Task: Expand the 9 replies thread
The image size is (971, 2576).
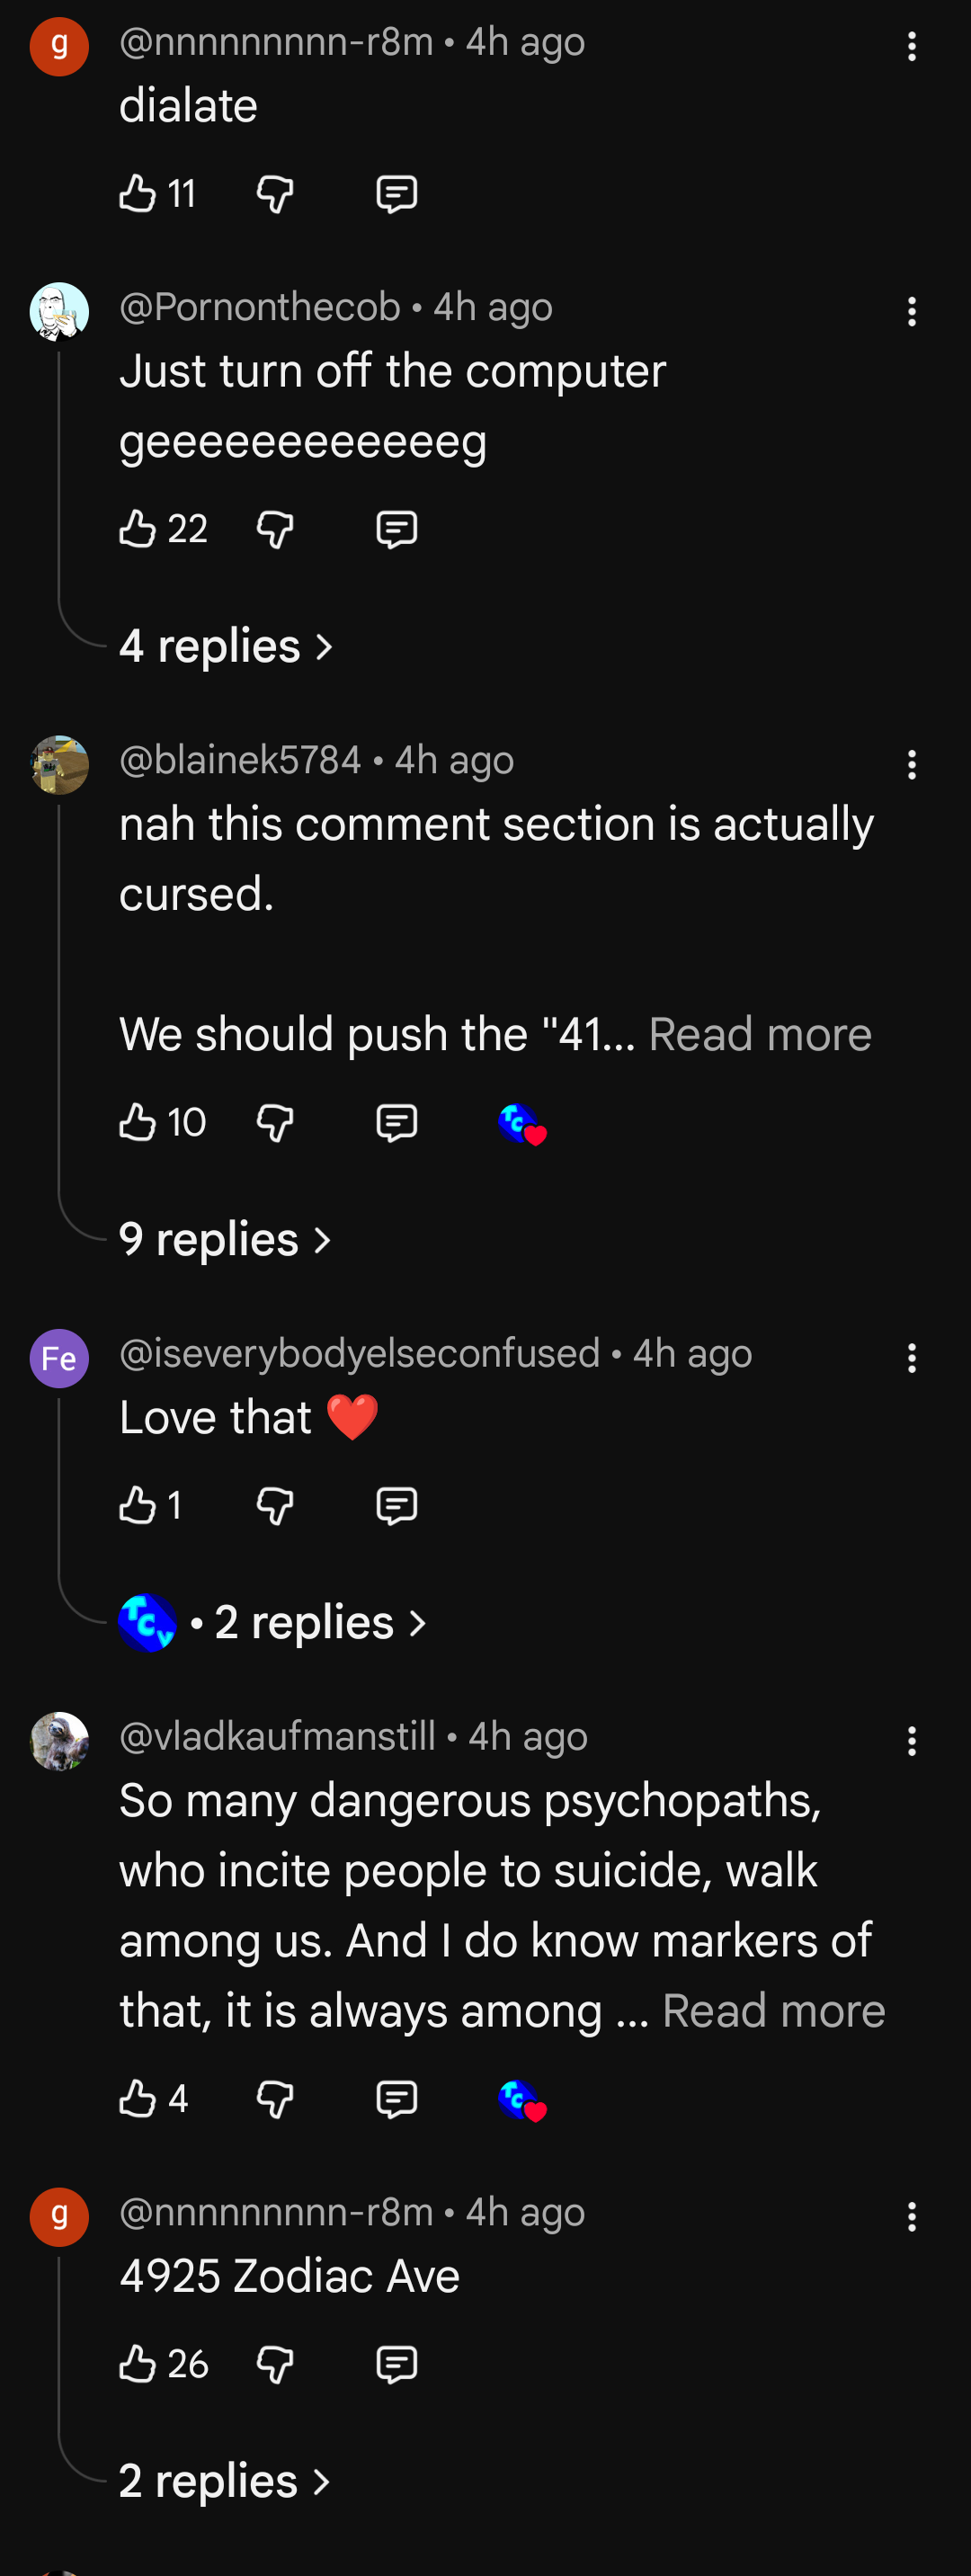Action: click(225, 1240)
